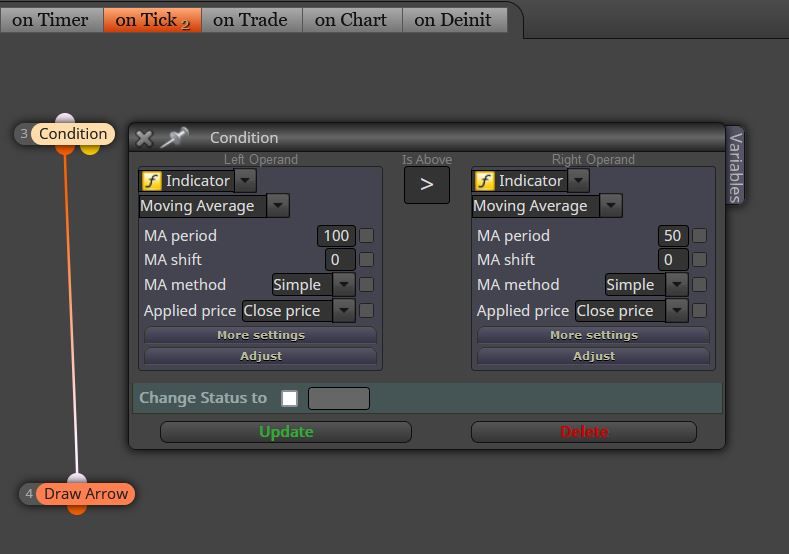Click the right operand function icon

[x=485, y=181]
